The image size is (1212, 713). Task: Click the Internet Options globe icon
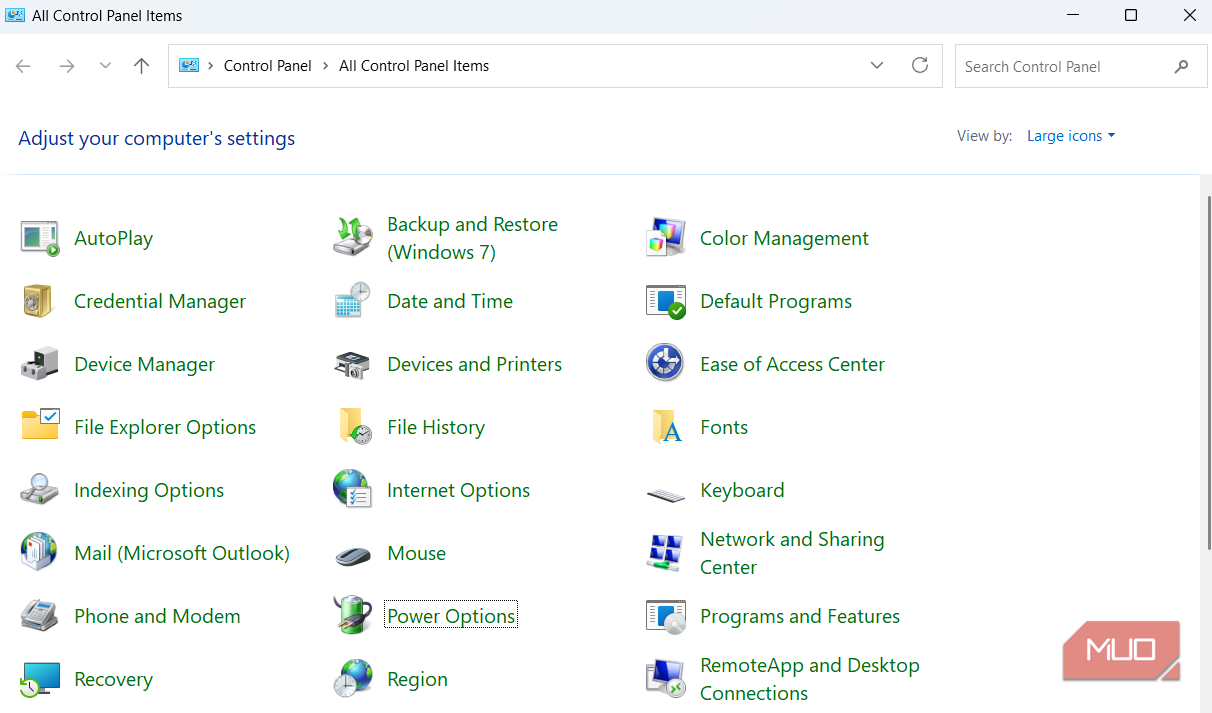(353, 489)
